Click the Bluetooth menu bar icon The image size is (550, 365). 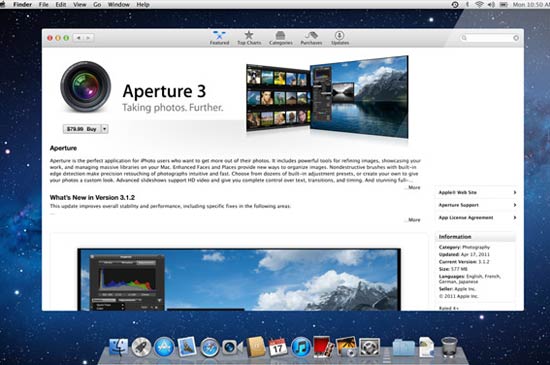pos(467,5)
